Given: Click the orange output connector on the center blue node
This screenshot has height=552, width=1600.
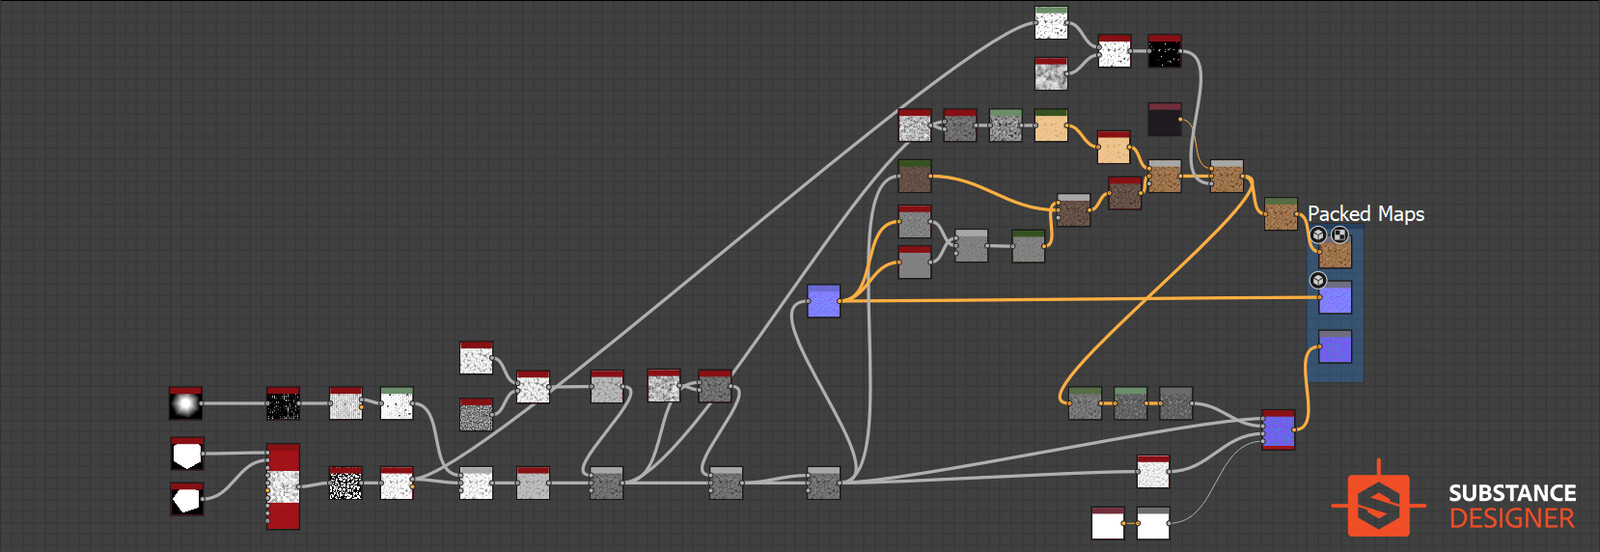Looking at the screenshot, I should click(841, 301).
